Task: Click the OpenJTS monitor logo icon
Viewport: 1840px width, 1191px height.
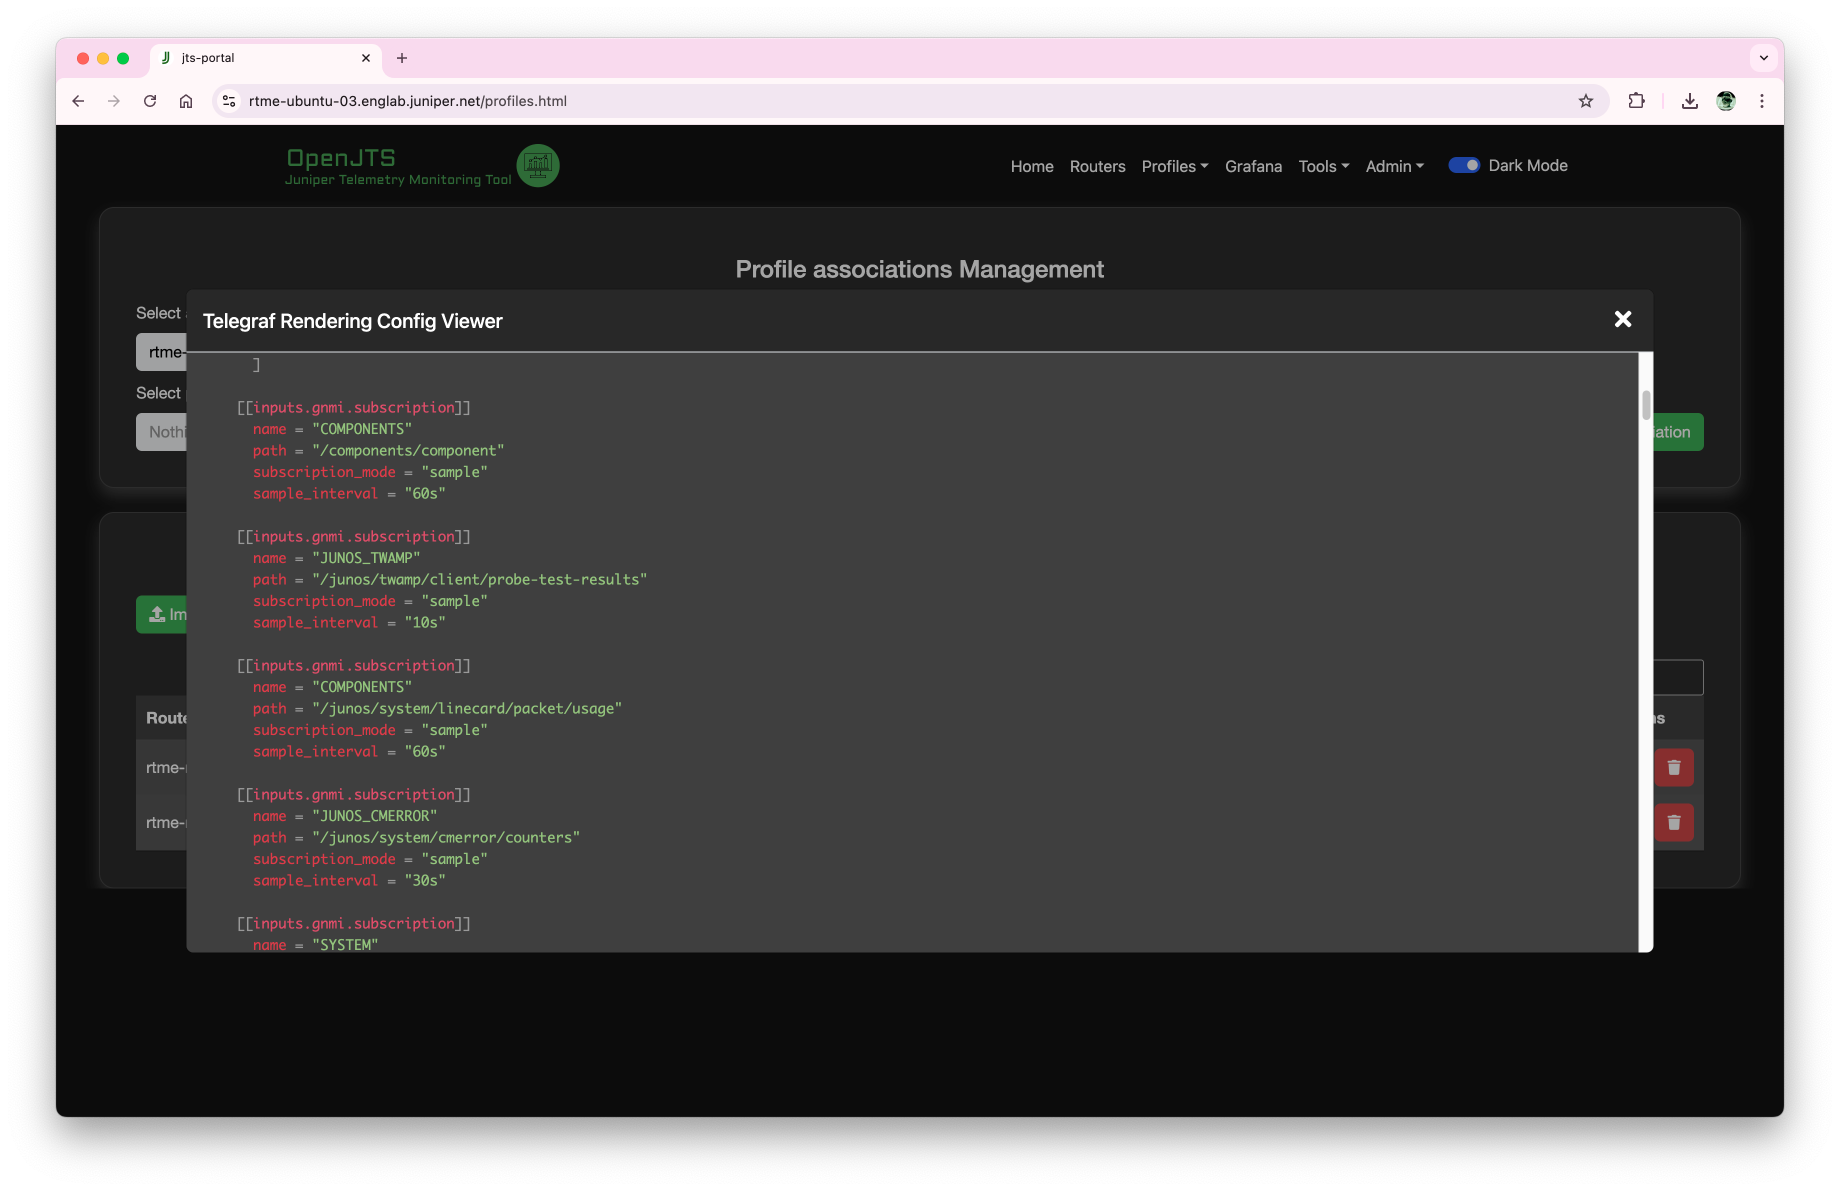Action: tap(538, 166)
